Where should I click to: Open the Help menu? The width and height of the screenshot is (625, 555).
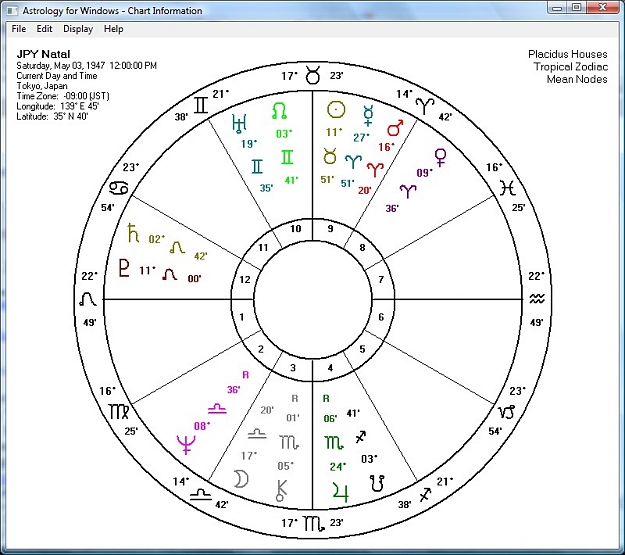(114, 29)
